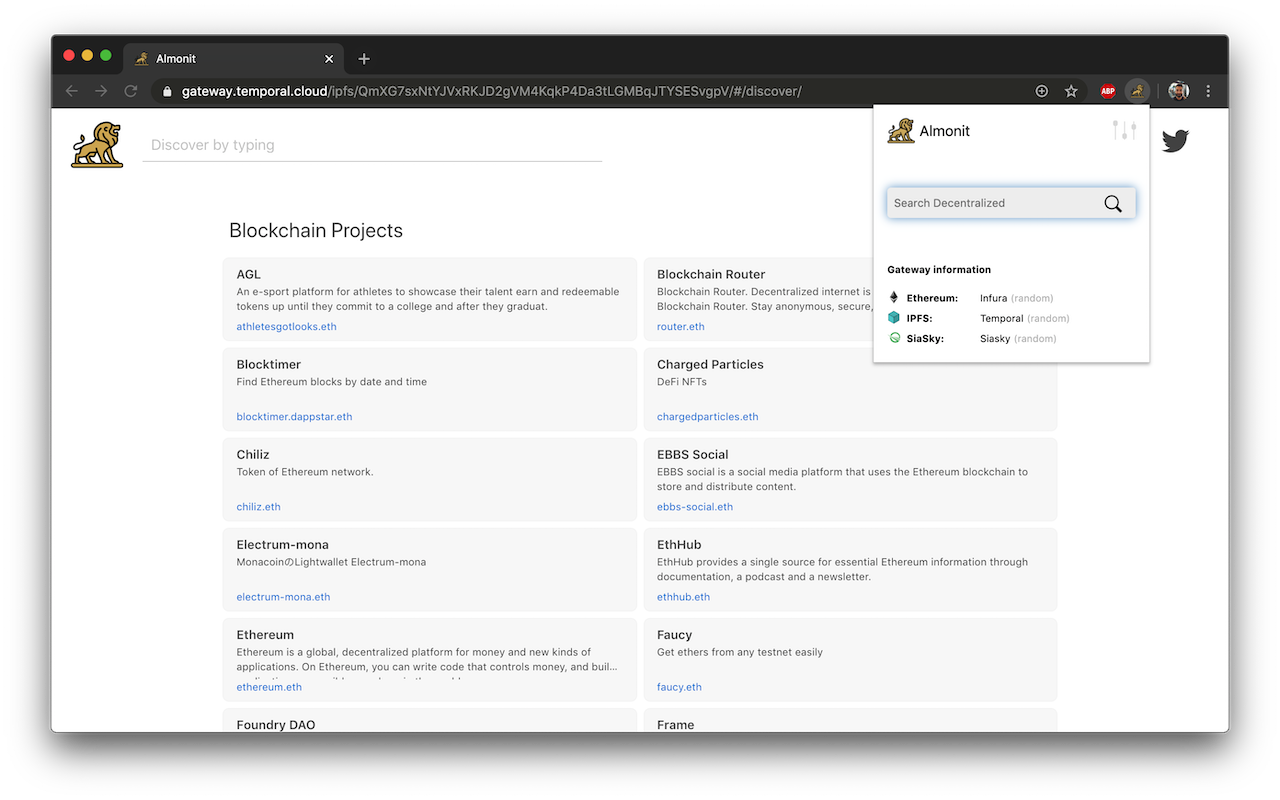This screenshot has height=800, width=1280.
Task: Click the Charged Particles title
Action: pyautogui.click(x=710, y=364)
